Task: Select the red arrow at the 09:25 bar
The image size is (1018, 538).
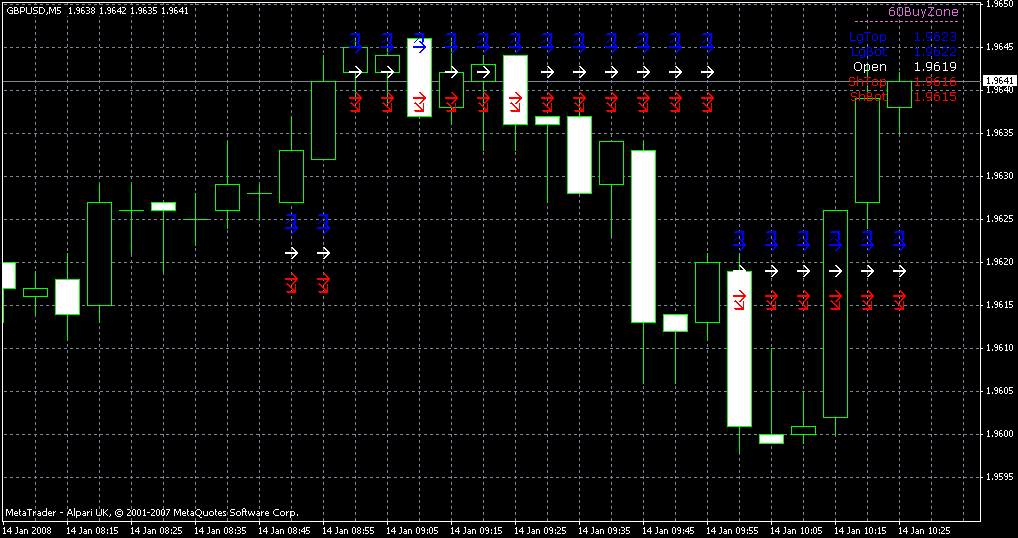Action: click(x=547, y=102)
